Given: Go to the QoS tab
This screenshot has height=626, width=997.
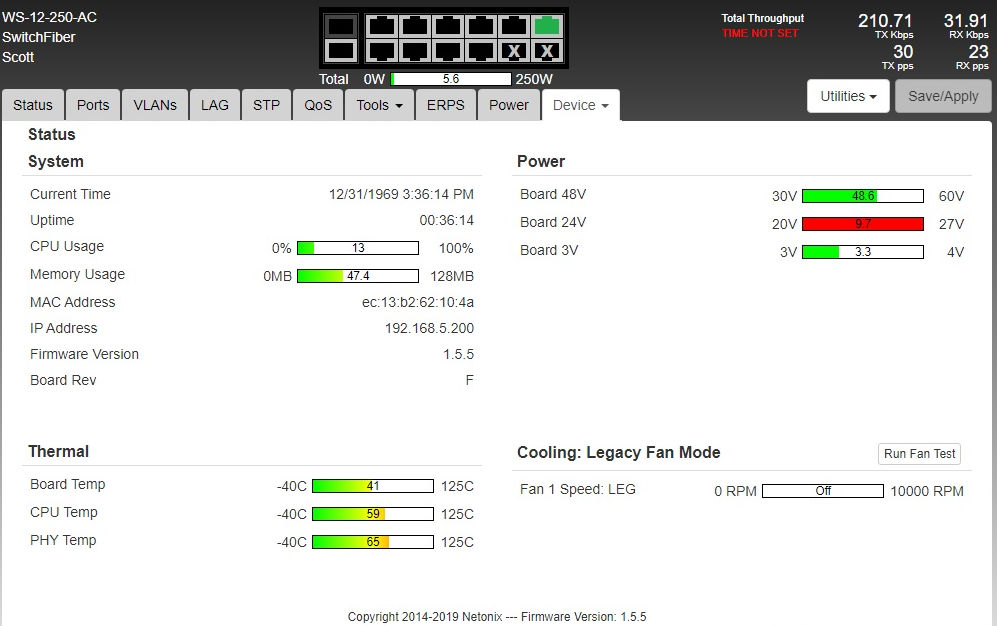Looking at the screenshot, I should click(318, 105).
